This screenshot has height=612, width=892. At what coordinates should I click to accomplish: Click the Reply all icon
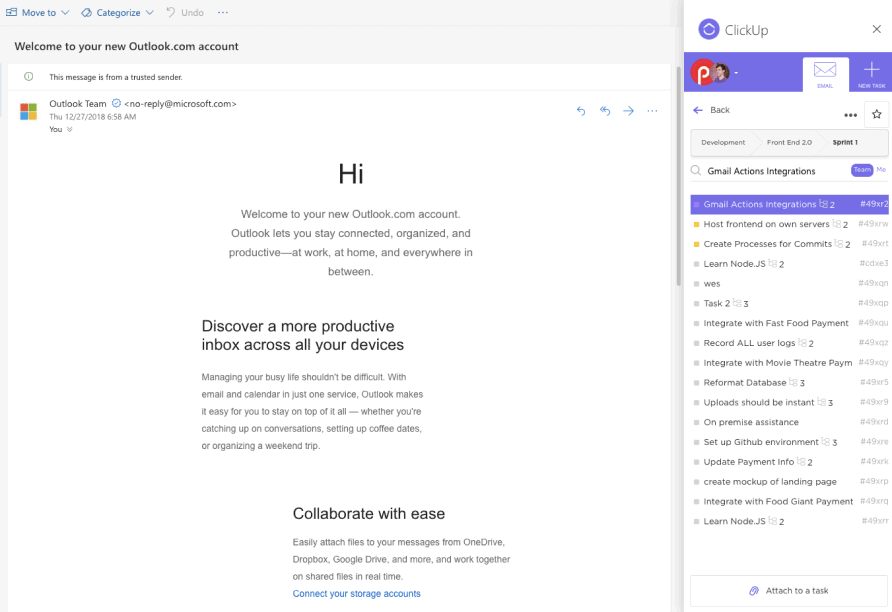pyautogui.click(x=605, y=111)
